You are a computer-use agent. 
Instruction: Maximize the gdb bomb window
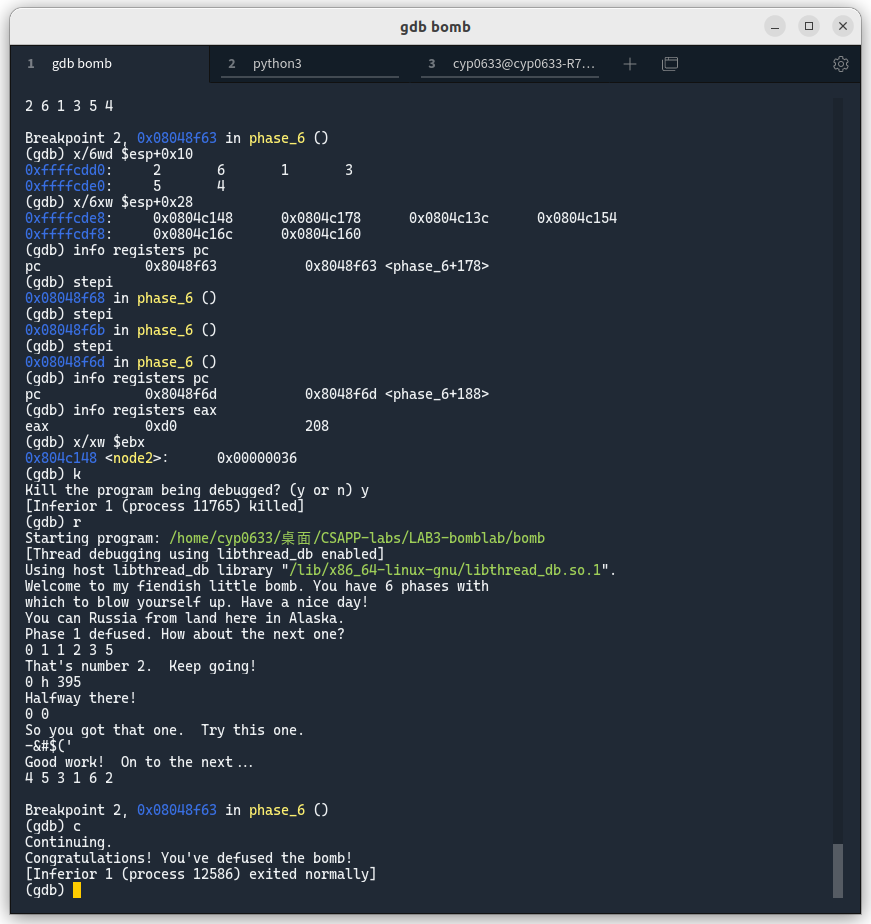click(809, 27)
